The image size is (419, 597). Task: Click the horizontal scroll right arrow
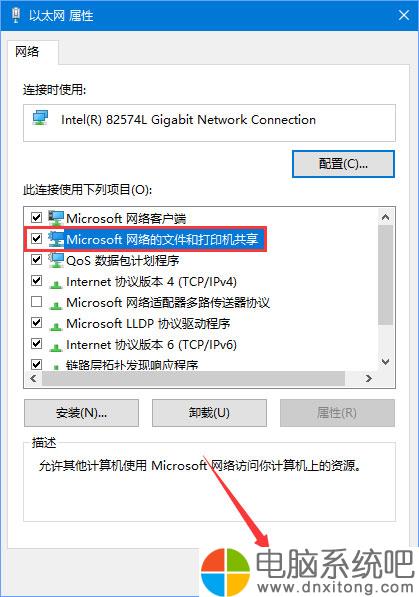368,378
